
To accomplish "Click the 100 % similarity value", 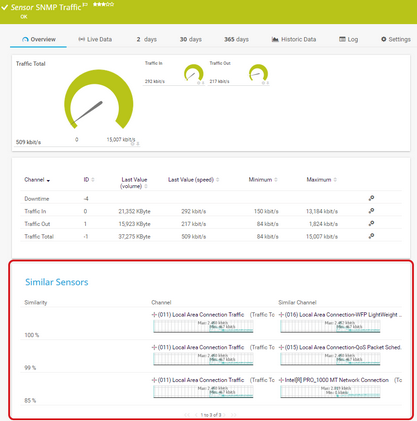I will pyautogui.click(x=32, y=335).
